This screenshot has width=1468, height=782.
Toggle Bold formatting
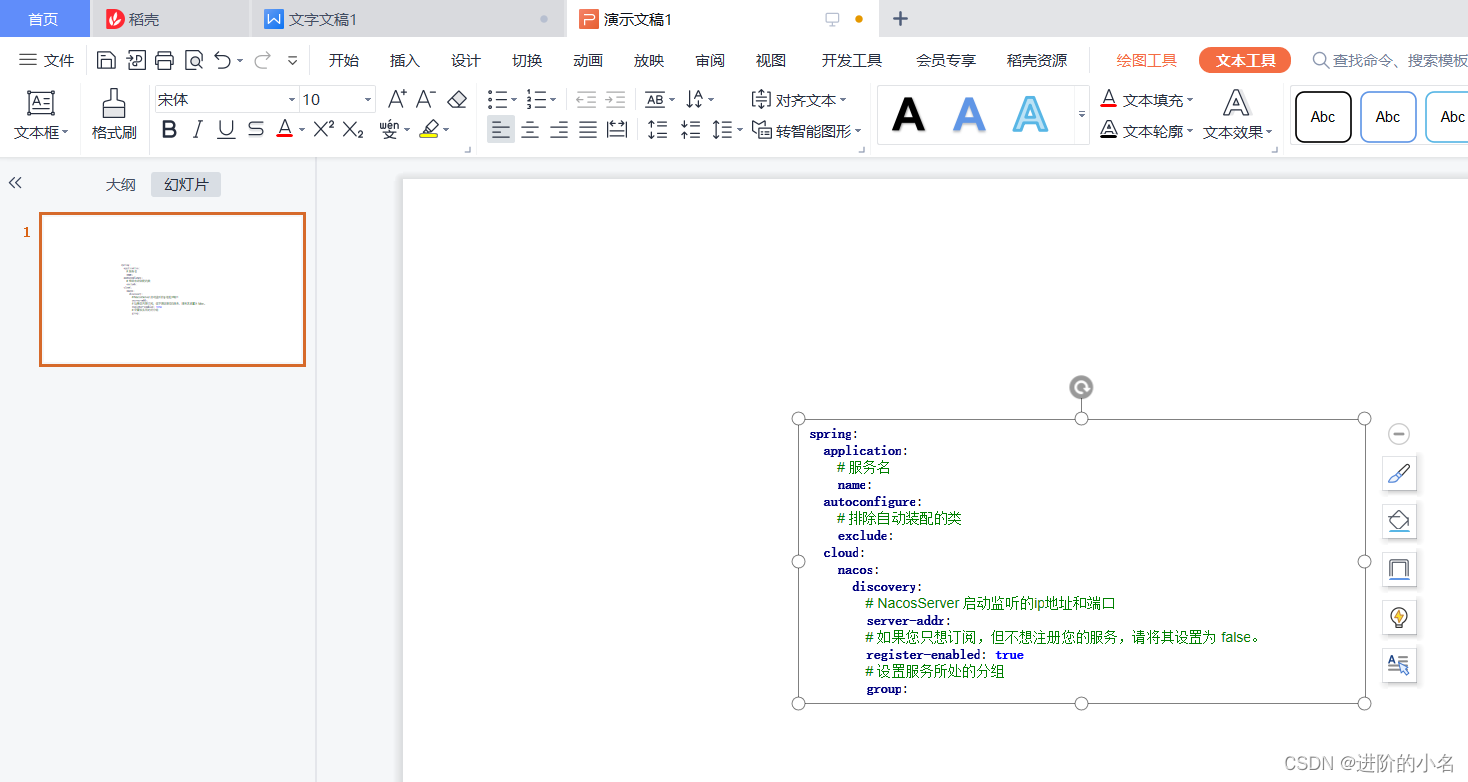pos(169,129)
